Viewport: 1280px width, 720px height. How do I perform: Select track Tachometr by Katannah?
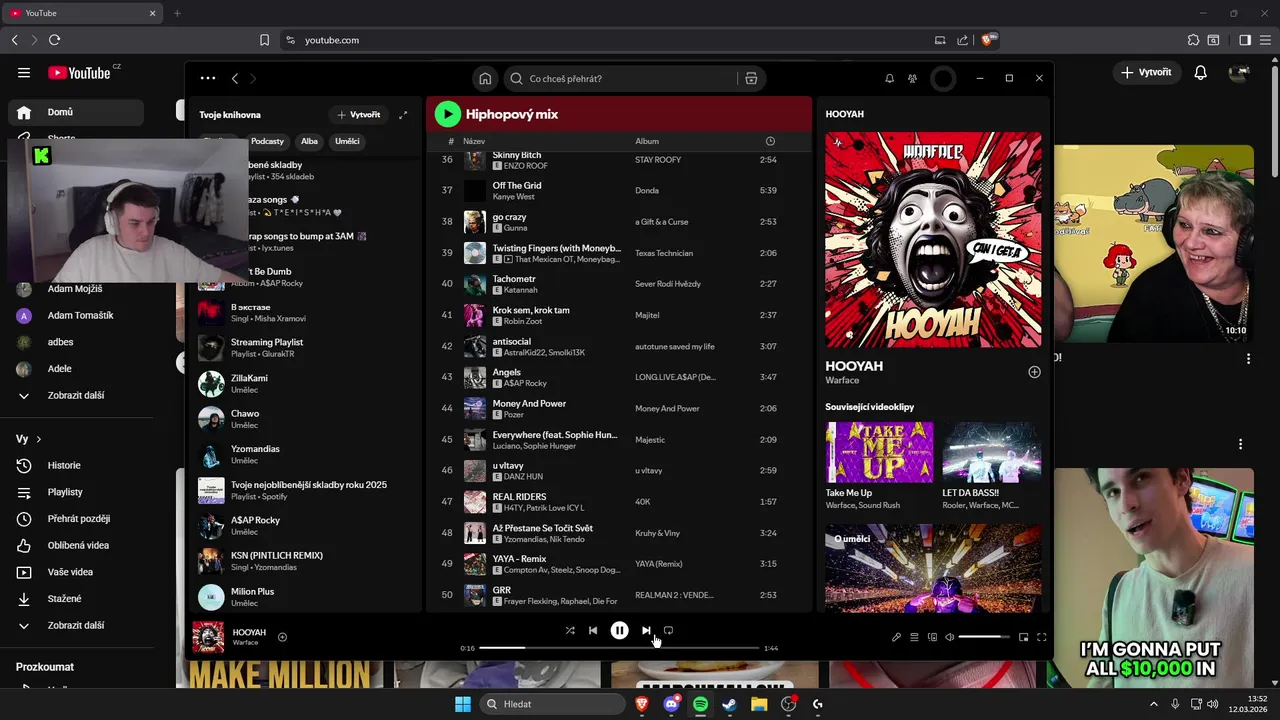[619, 284]
